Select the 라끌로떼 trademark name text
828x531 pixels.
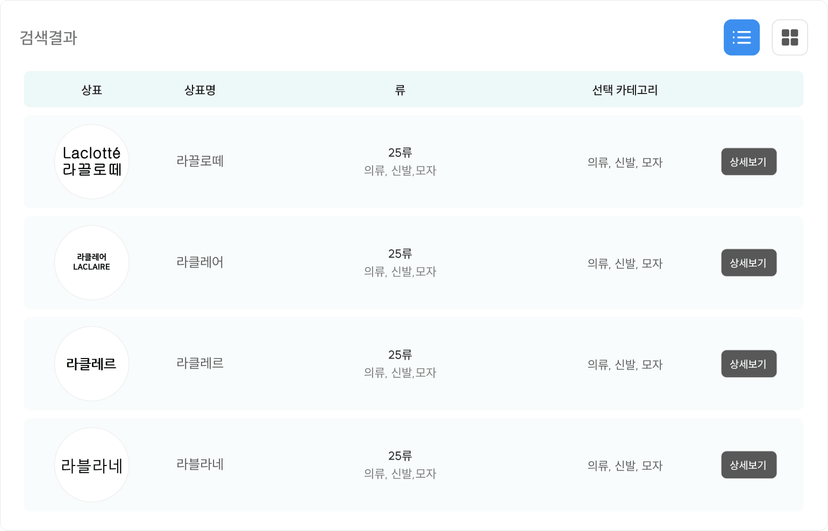point(200,161)
